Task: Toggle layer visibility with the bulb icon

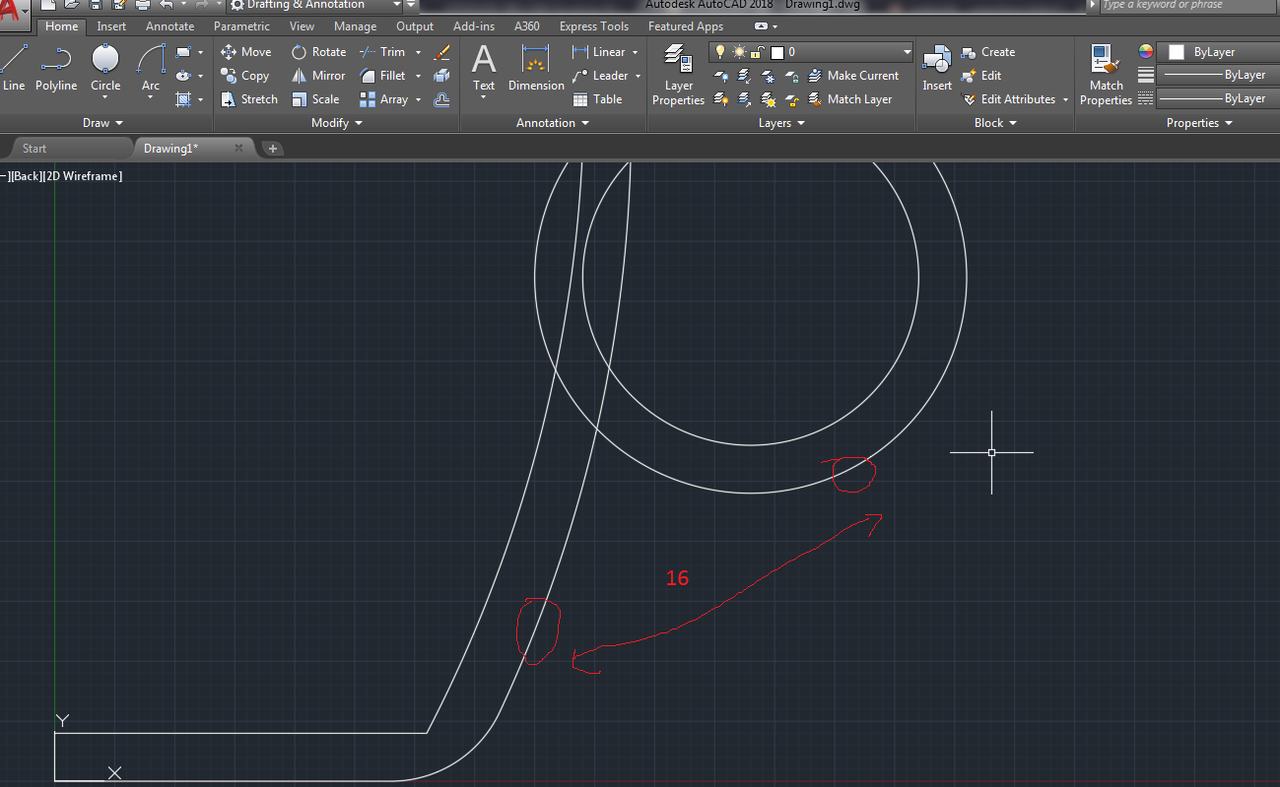Action: tap(719, 51)
